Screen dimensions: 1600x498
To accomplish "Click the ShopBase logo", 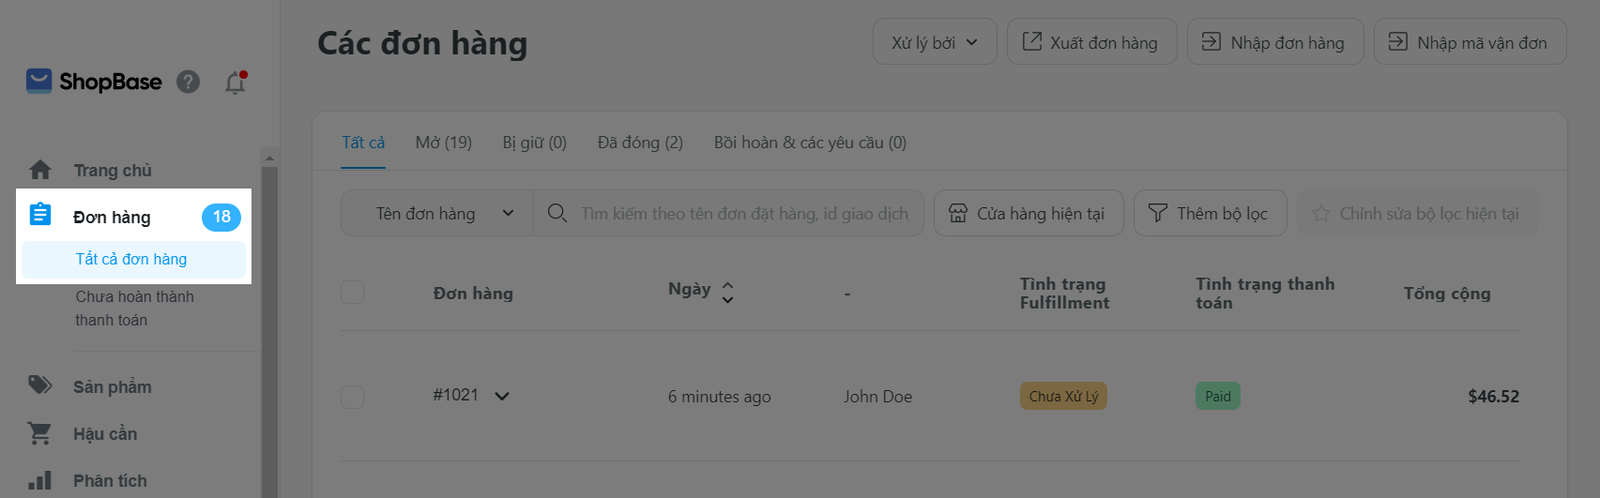I will pos(94,82).
